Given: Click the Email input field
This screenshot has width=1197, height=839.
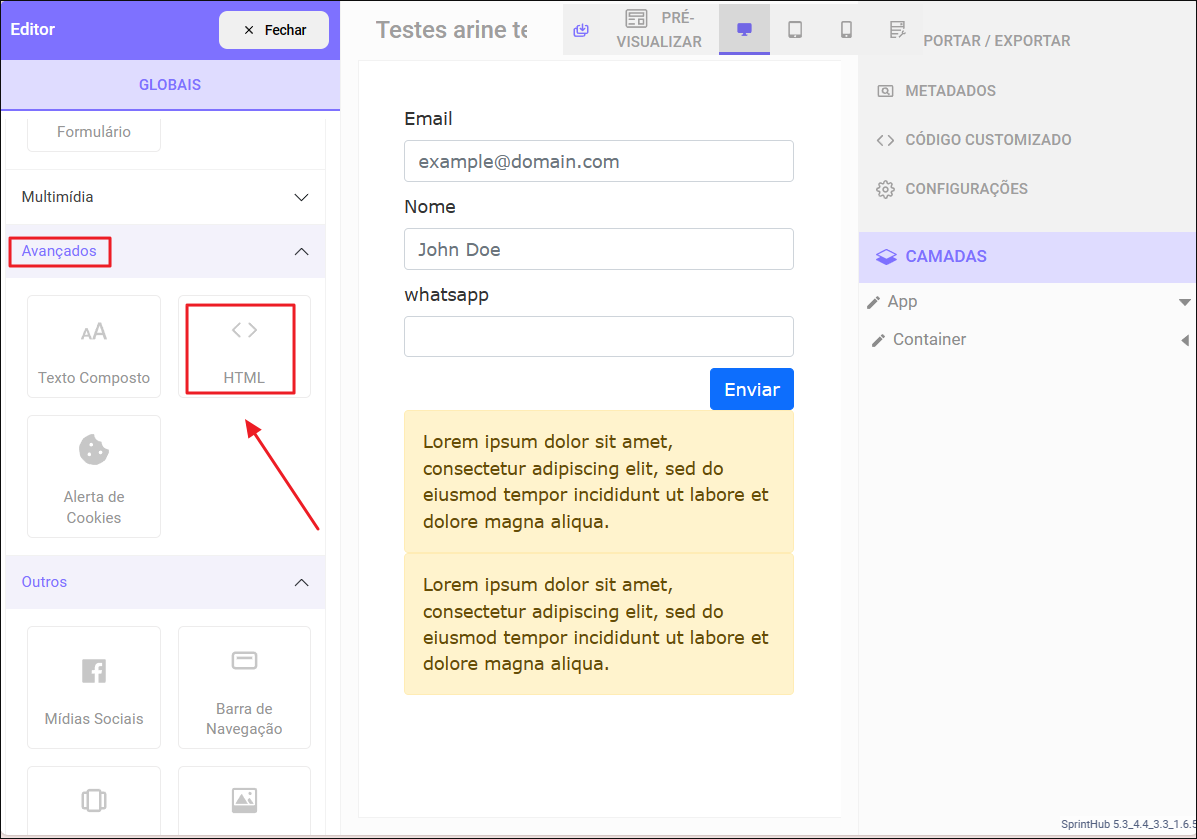Looking at the screenshot, I should [x=598, y=161].
